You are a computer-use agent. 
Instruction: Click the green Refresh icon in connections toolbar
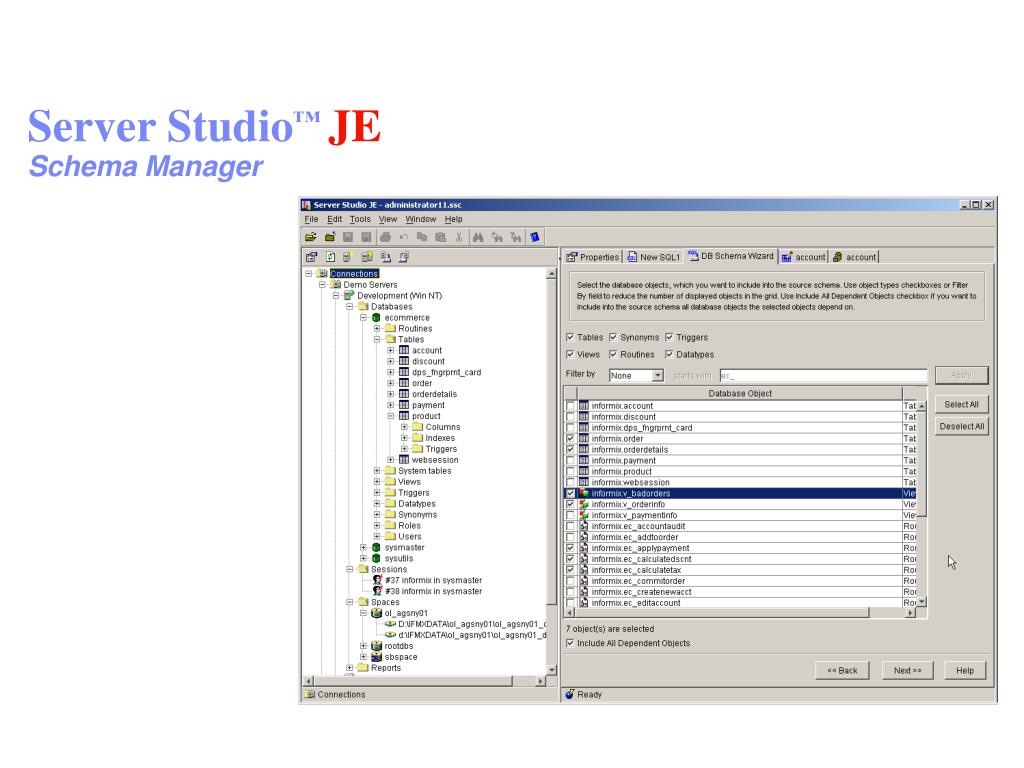(330, 257)
